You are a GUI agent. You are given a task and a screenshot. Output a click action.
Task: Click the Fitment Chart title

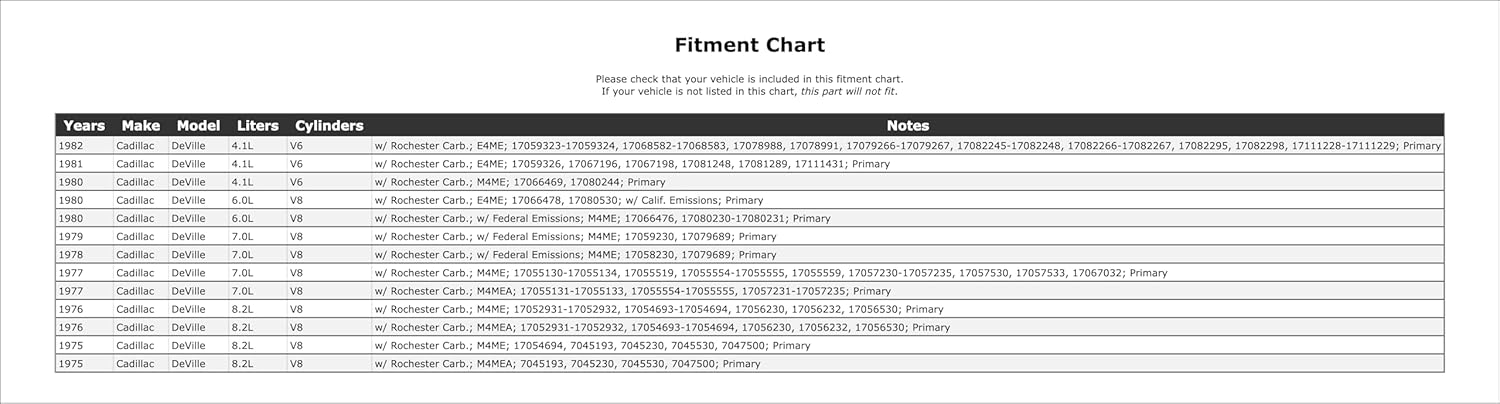coord(749,45)
